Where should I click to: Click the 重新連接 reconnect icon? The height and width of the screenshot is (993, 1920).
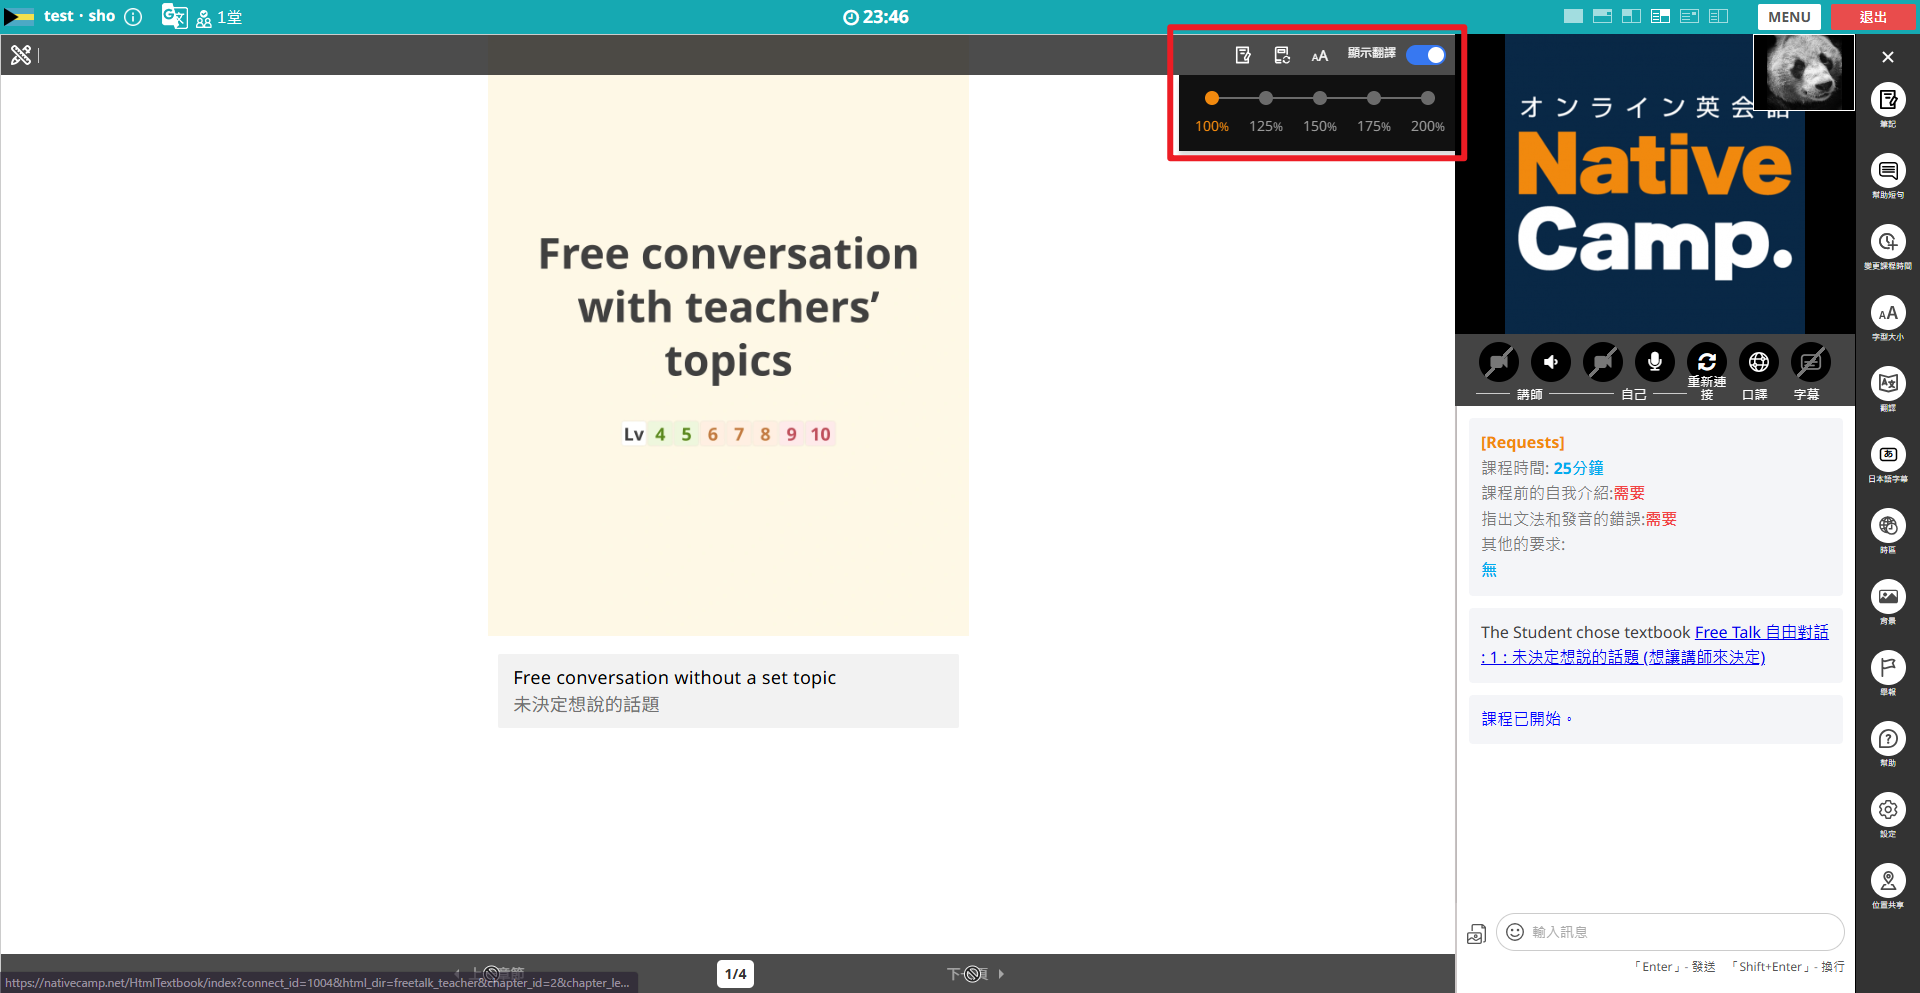pyautogui.click(x=1707, y=362)
